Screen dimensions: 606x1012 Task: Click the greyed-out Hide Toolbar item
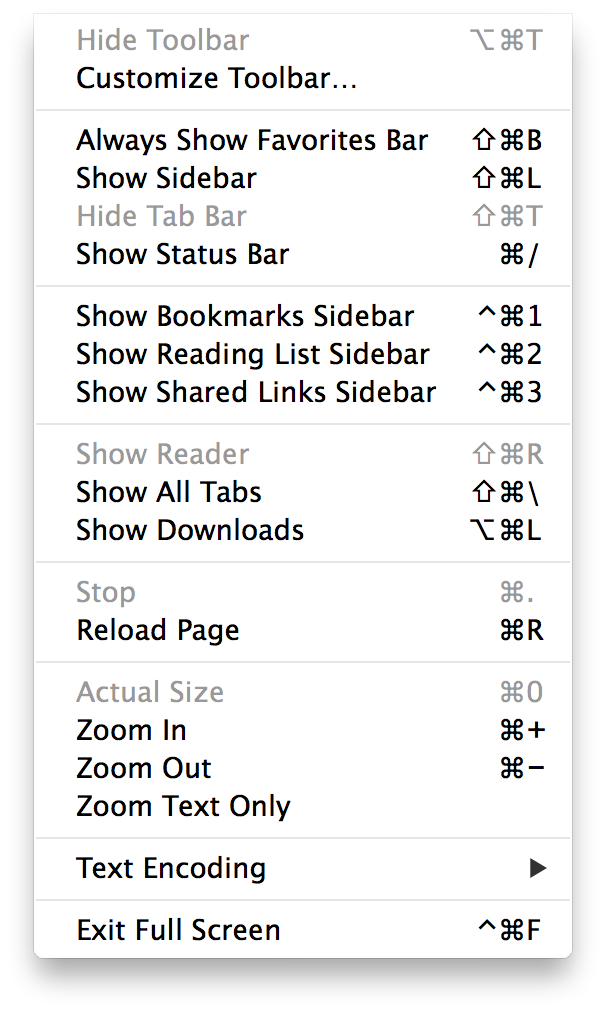(163, 40)
